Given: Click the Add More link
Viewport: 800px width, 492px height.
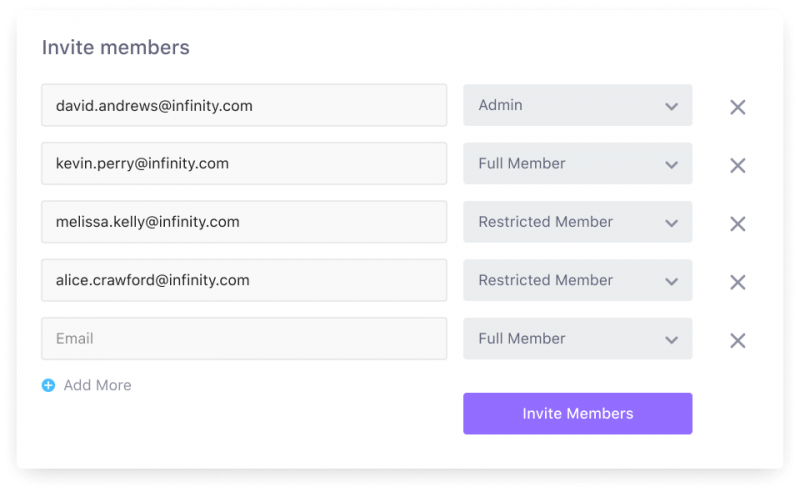Looking at the screenshot, I should pos(97,385).
